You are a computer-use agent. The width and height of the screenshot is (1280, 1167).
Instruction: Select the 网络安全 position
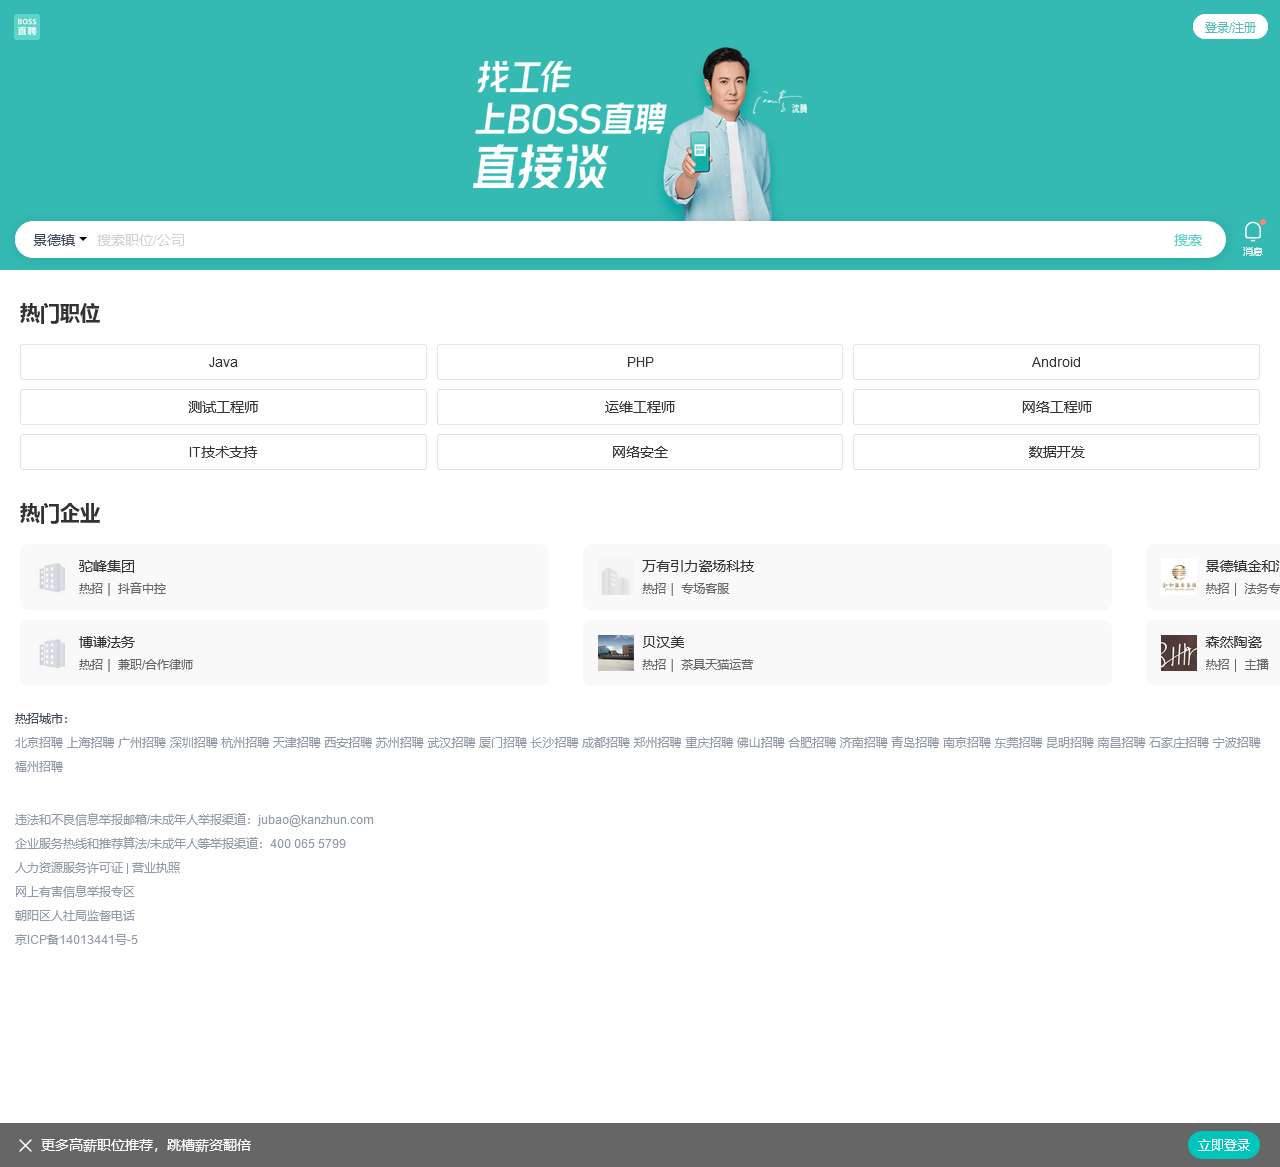click(x=640, y=452)
